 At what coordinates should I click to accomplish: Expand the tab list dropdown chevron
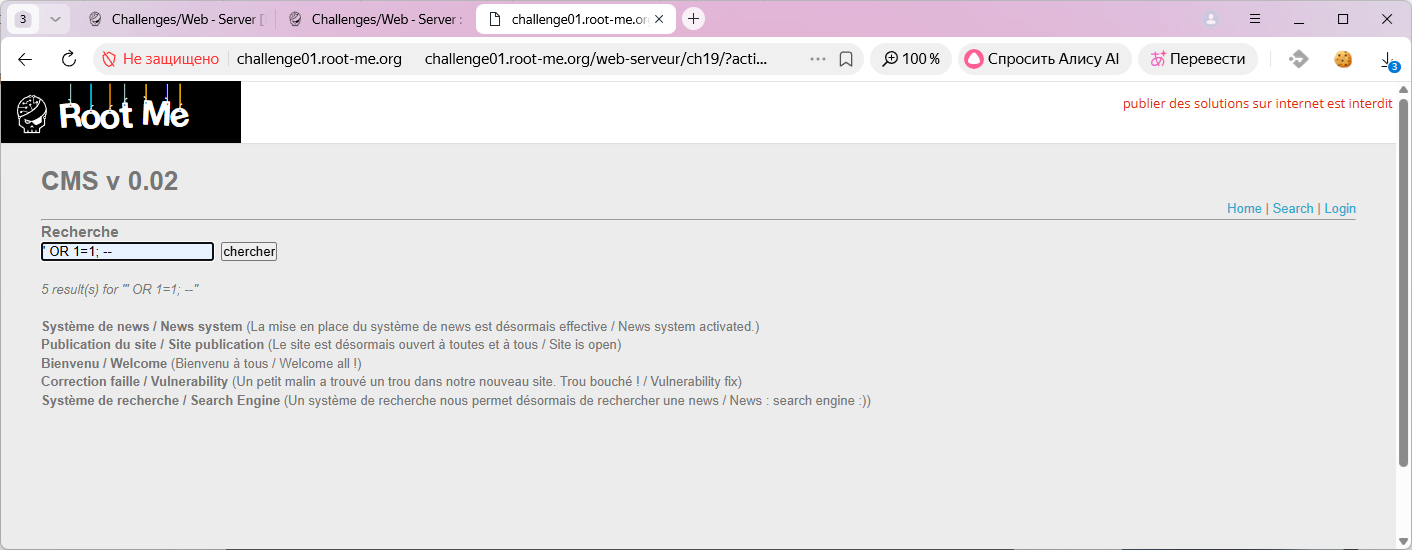[x=55, y=19]
